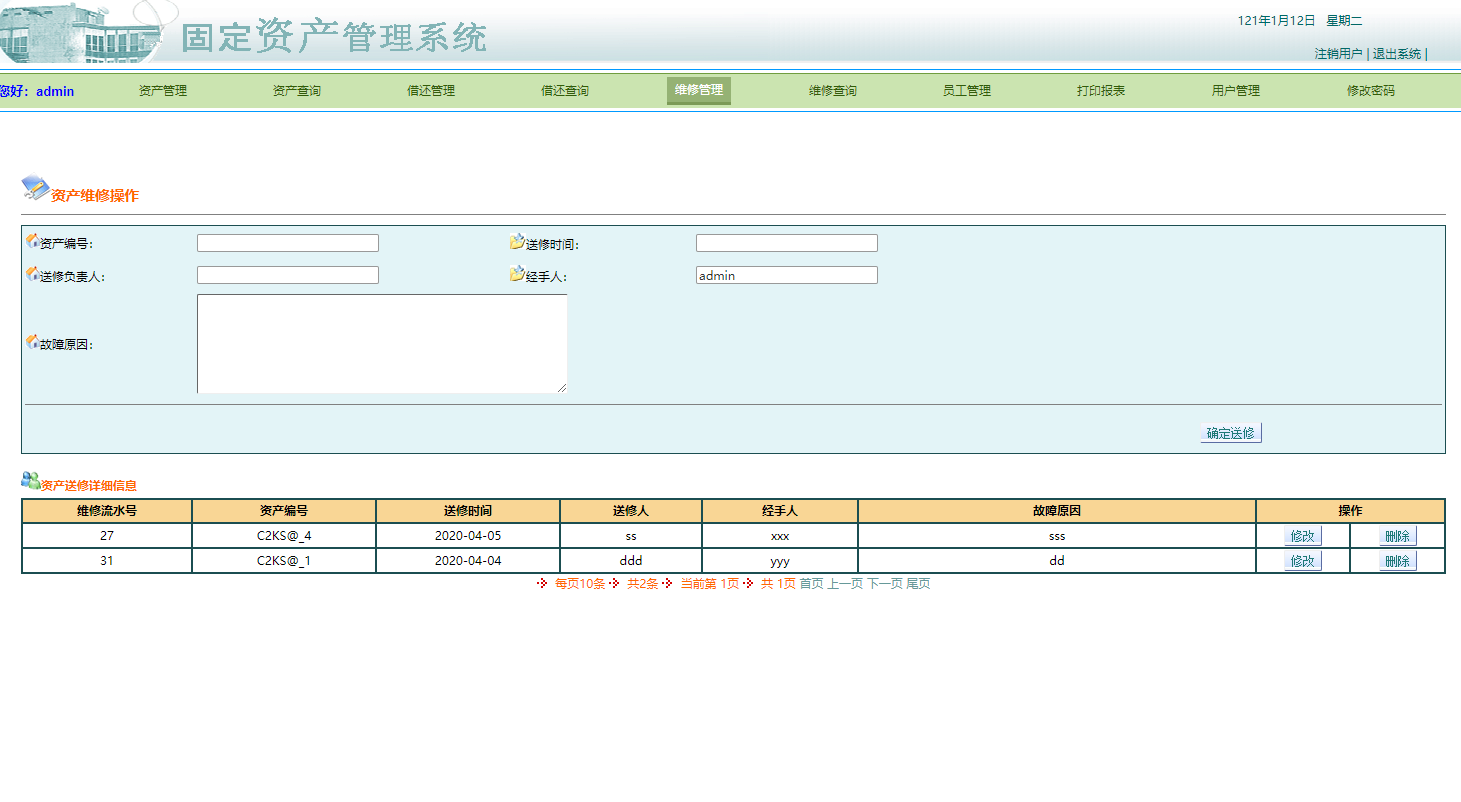Open the 打印报表 menu
Screen dimensions: 1461x802
coord(1099,90)
